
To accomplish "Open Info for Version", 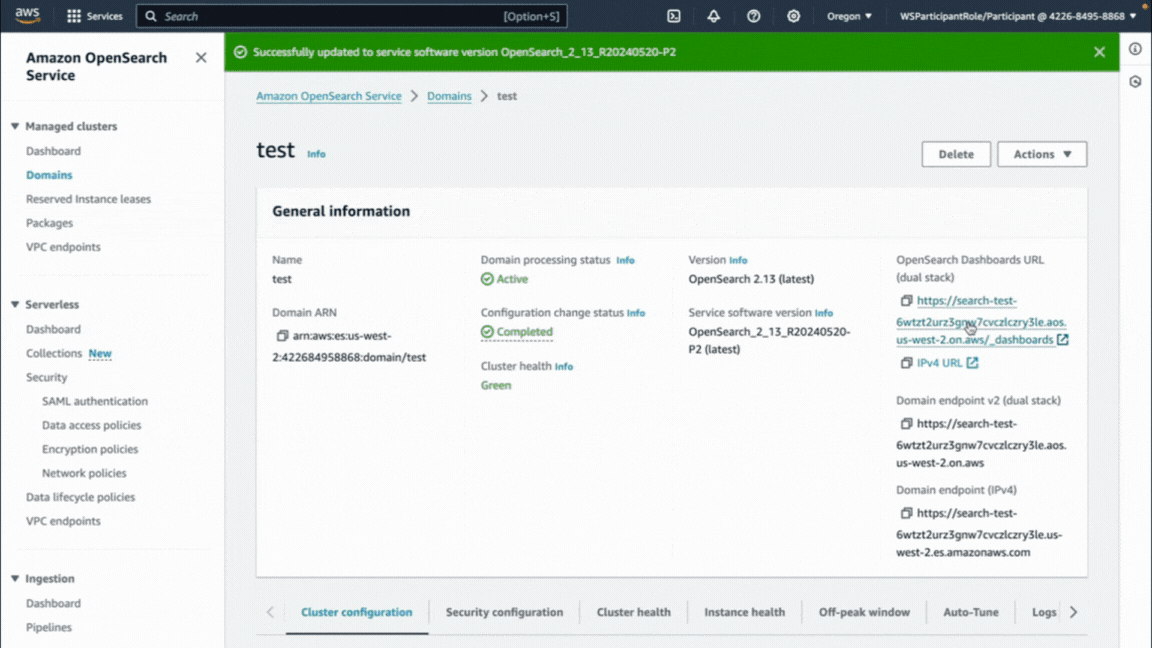I will click(x=738, y=260).
